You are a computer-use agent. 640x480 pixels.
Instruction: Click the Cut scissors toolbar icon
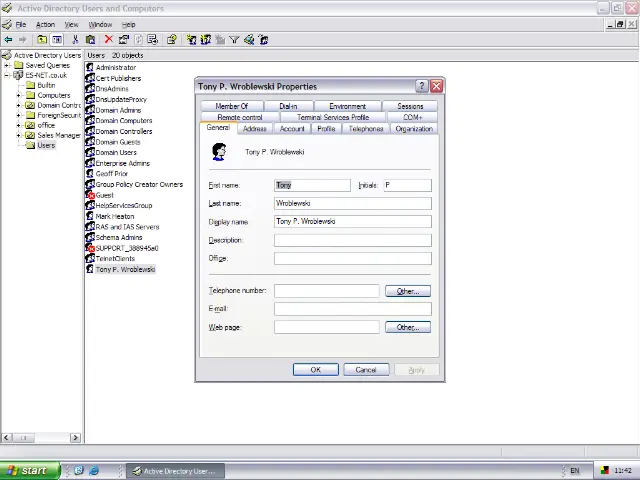click(75, 40)
